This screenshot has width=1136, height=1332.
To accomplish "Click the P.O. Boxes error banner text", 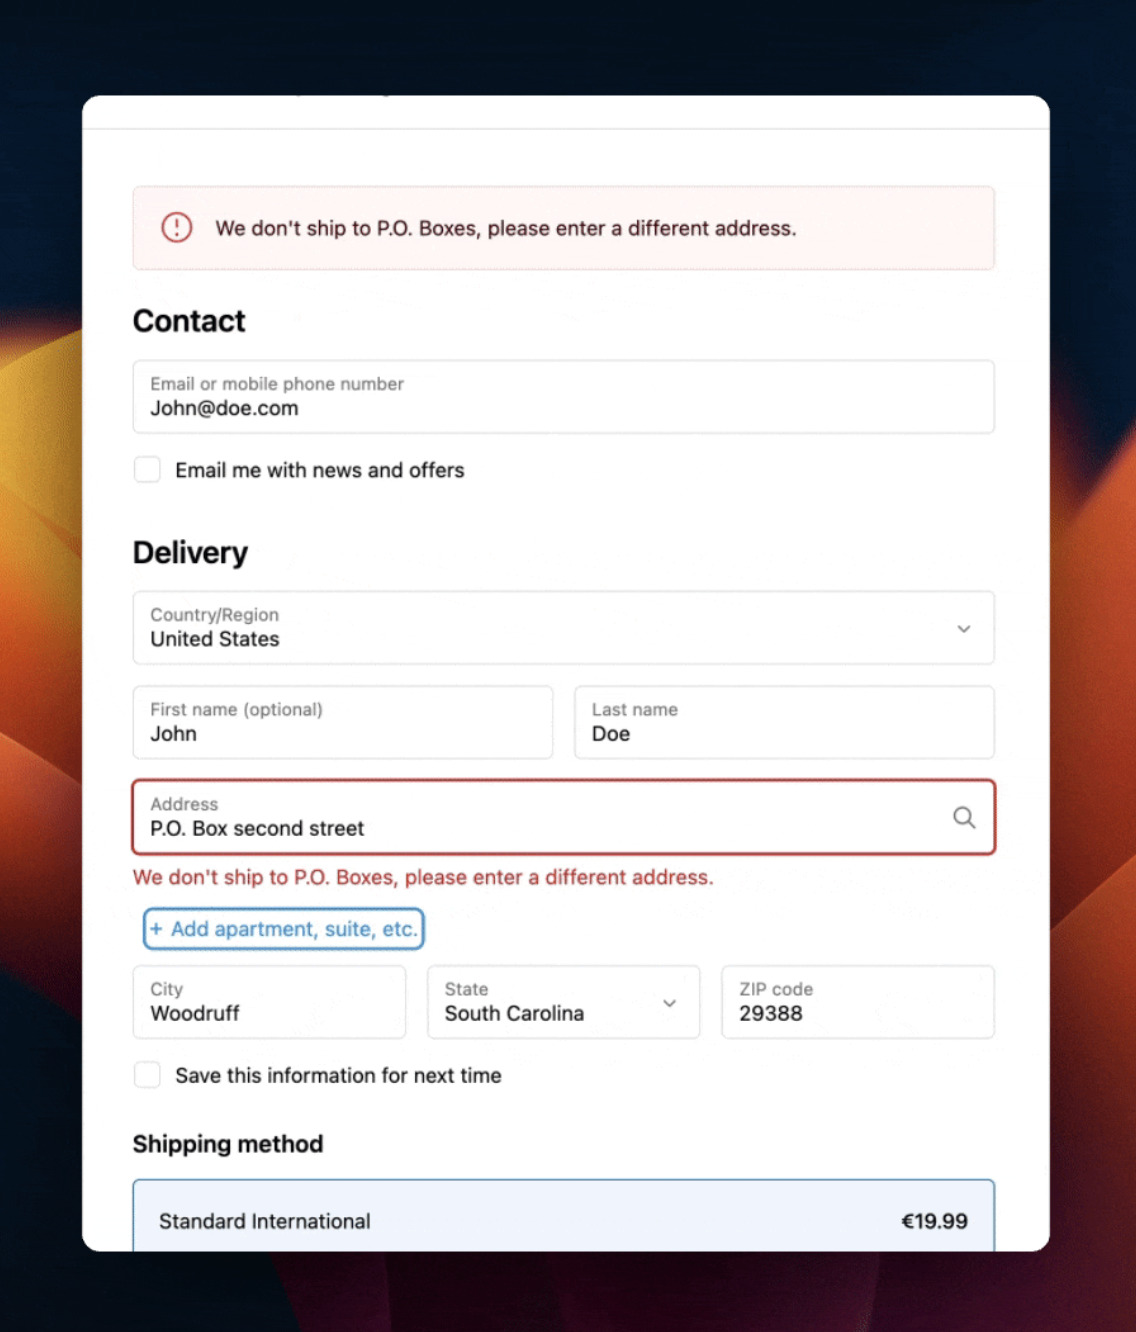I will click(x=506, y=228).
